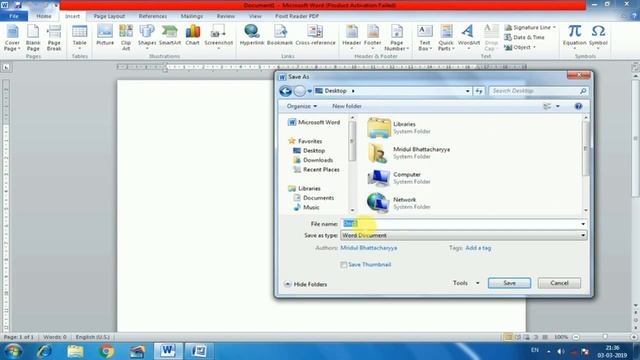The width and height of the screenshot is (640, 360).
Task: Switch to the References tab
Action: pyautogui.click(x=153, y=16)
